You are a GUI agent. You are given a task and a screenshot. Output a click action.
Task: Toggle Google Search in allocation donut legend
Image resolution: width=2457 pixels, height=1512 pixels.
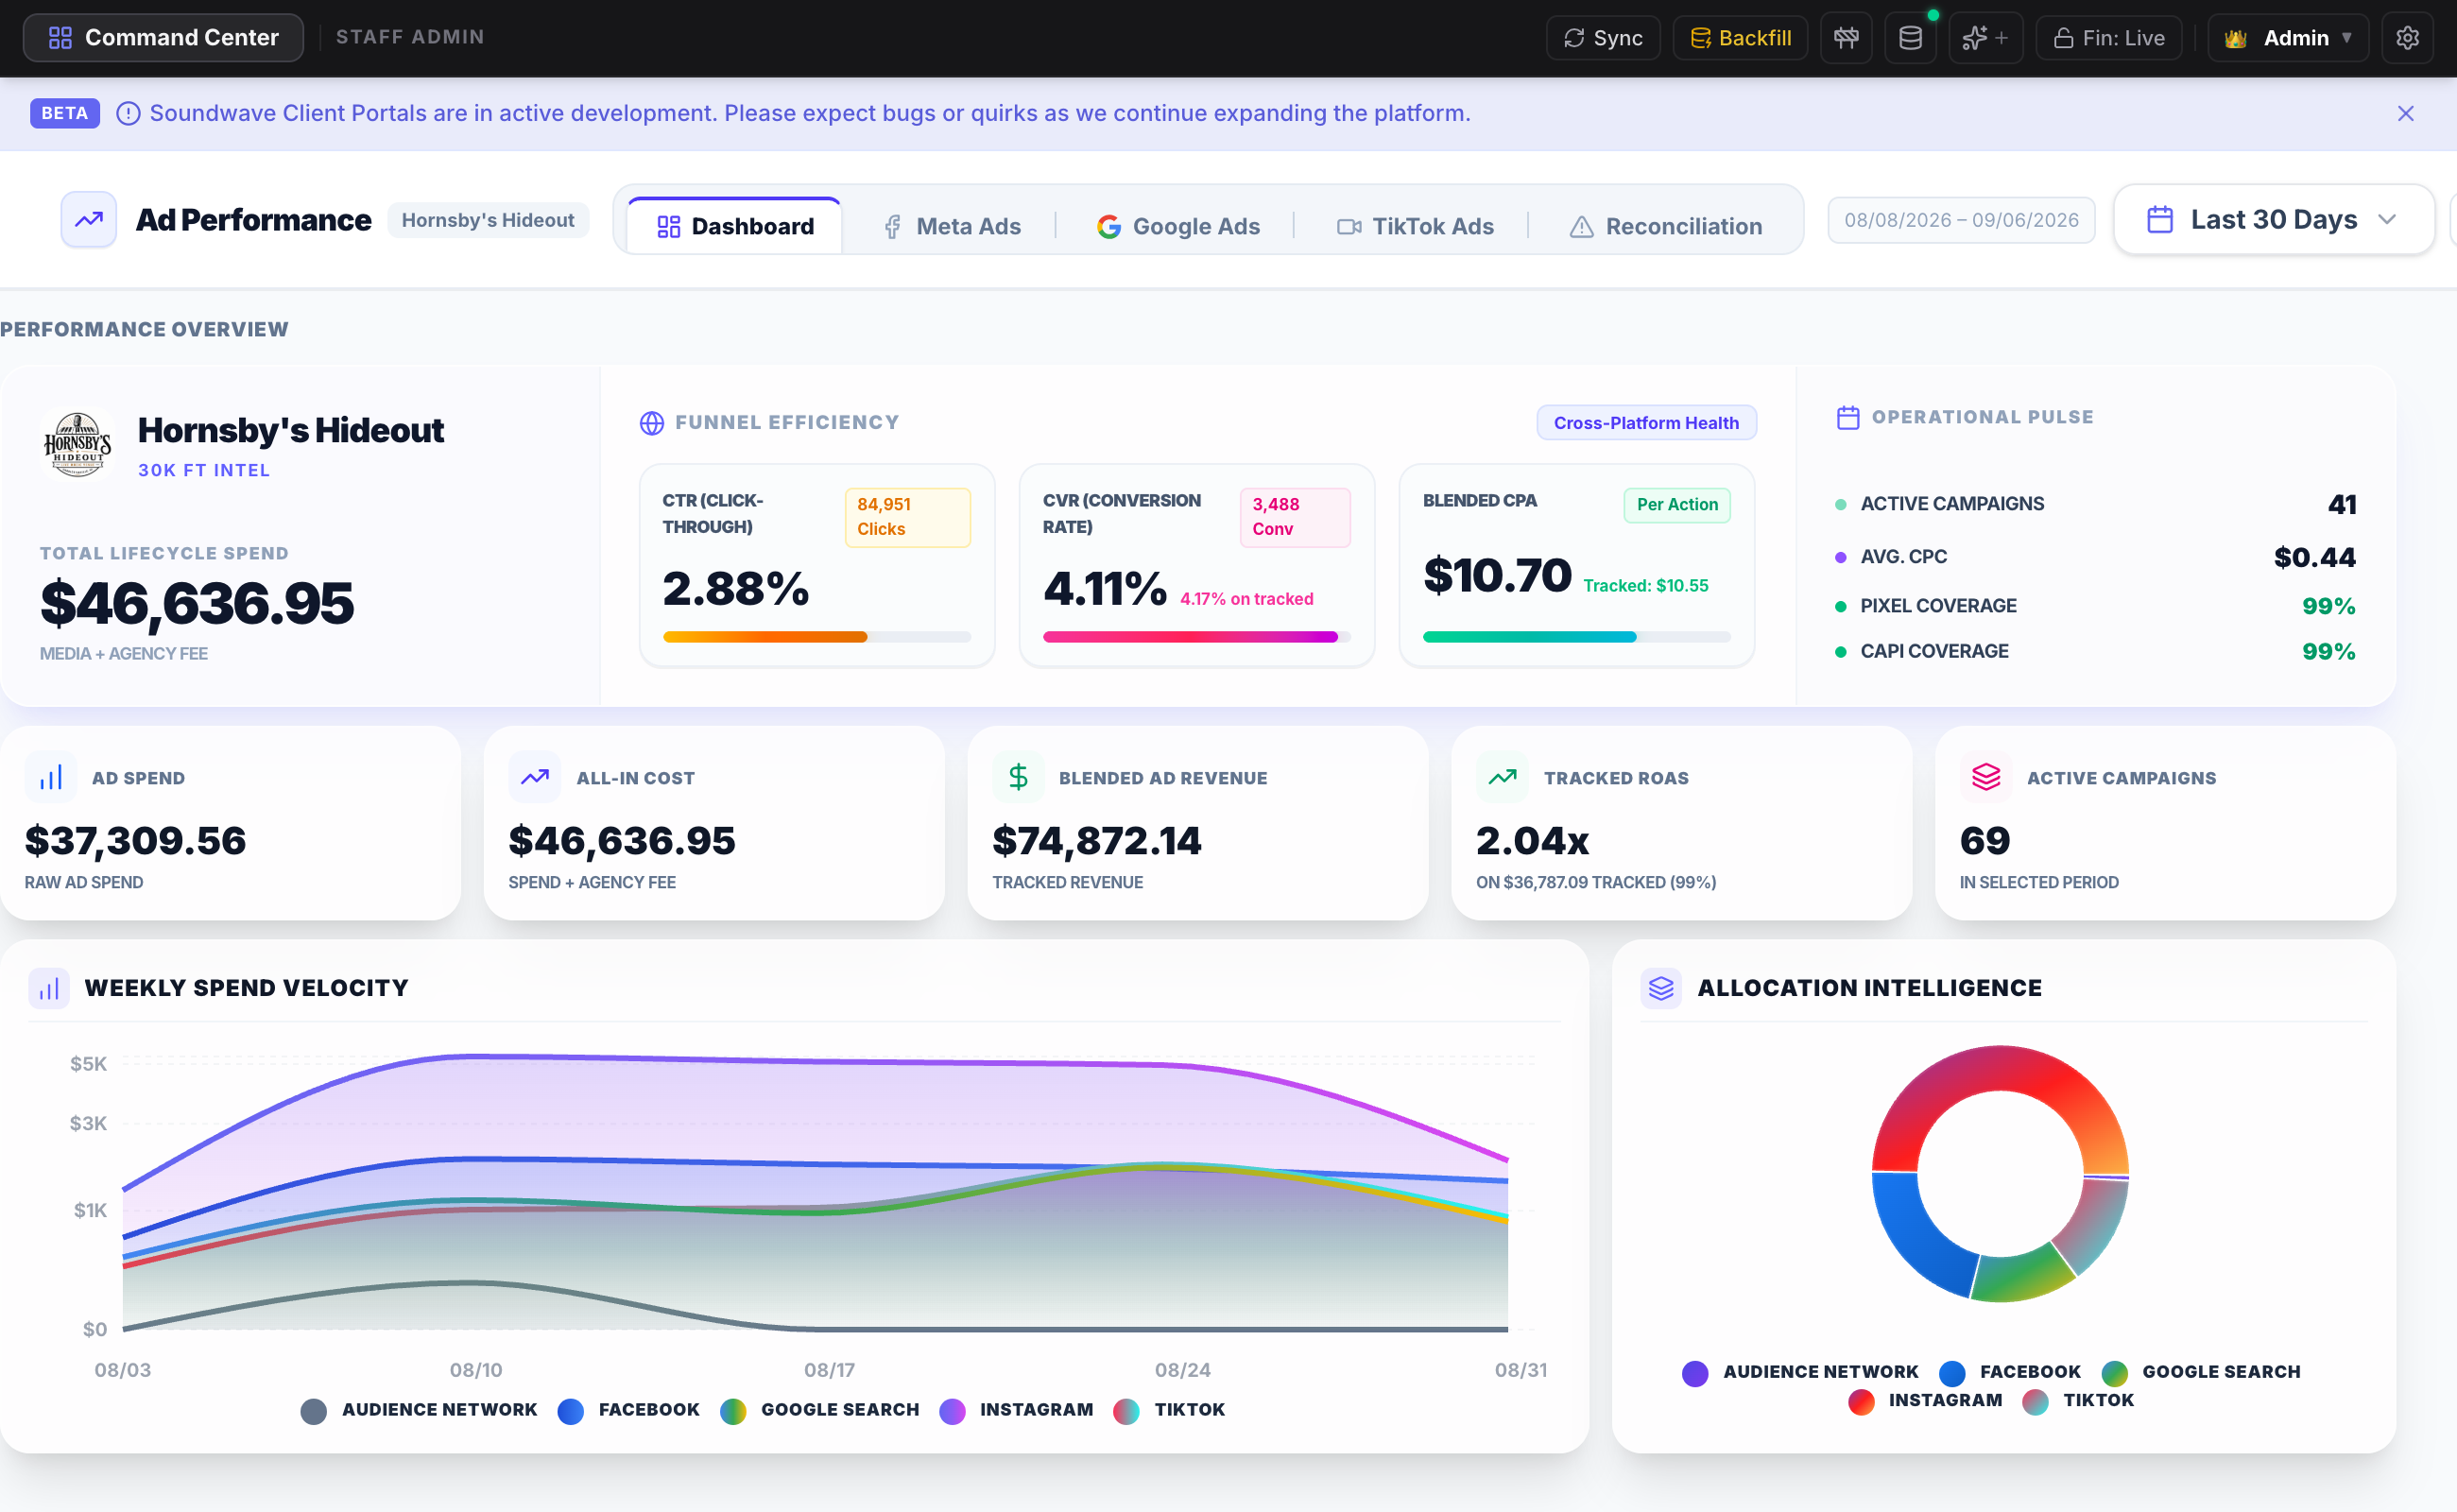(x=2201, y=1372)
